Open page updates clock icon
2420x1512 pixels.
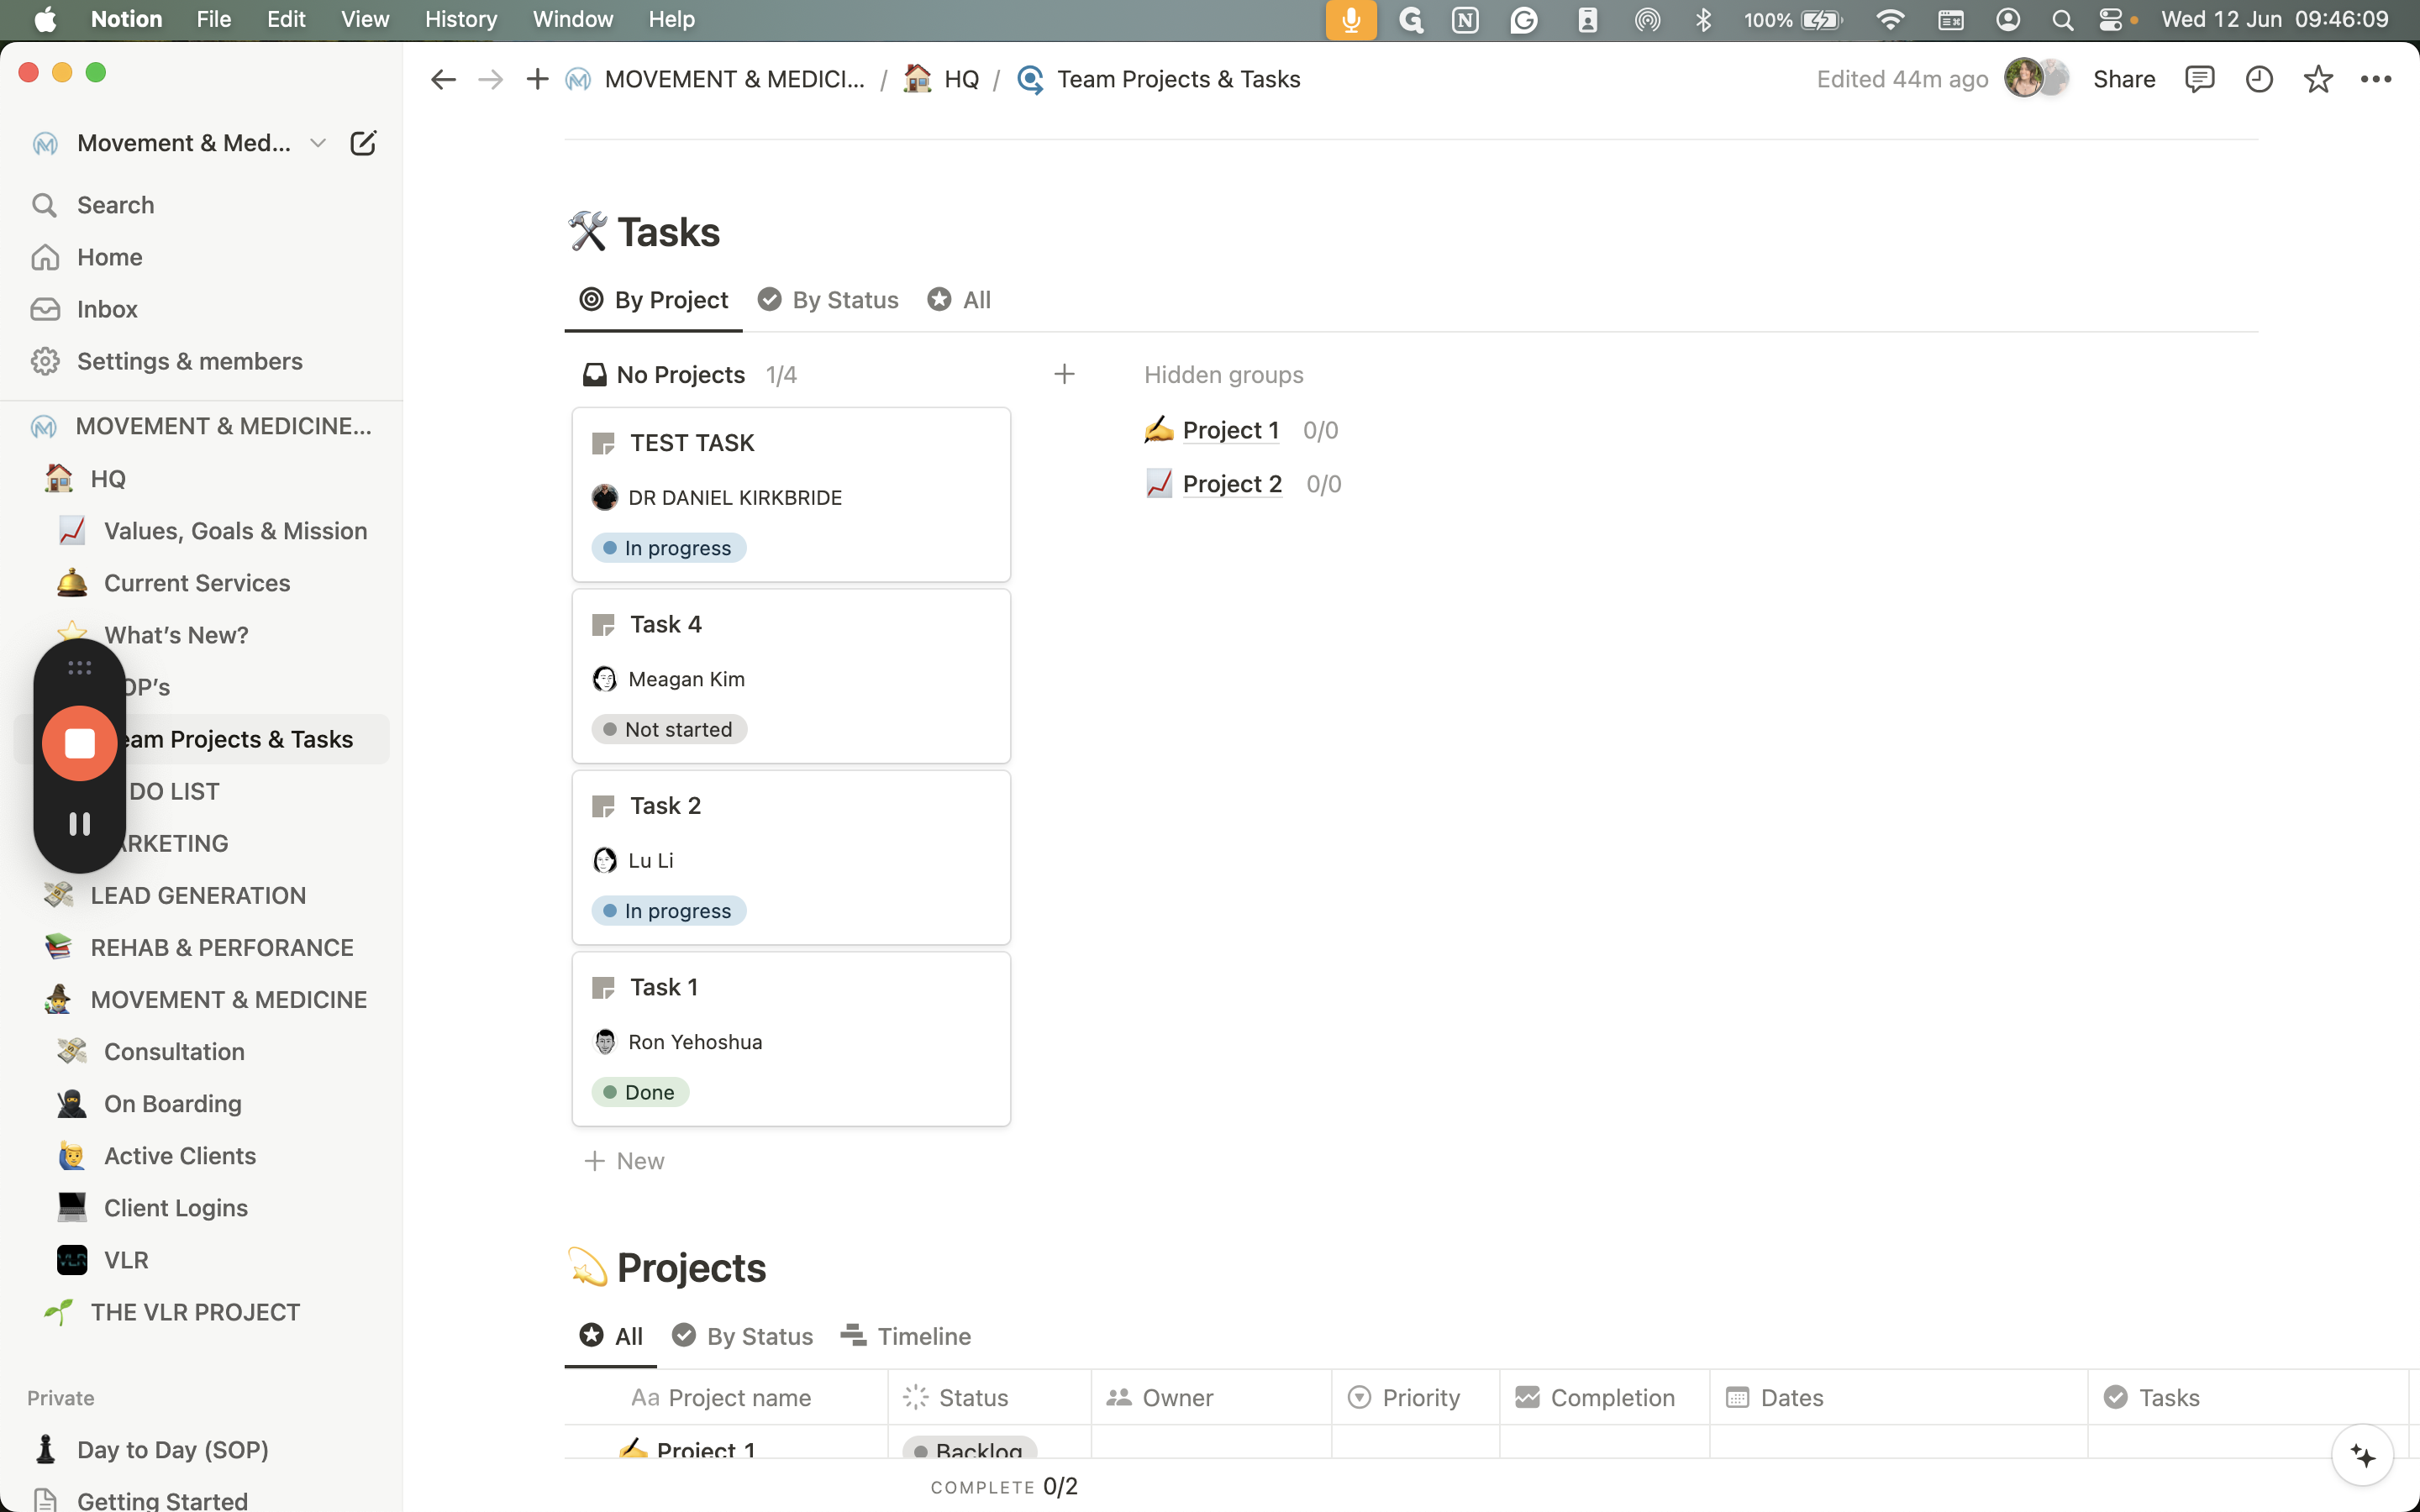click(x=2259, y=79)
